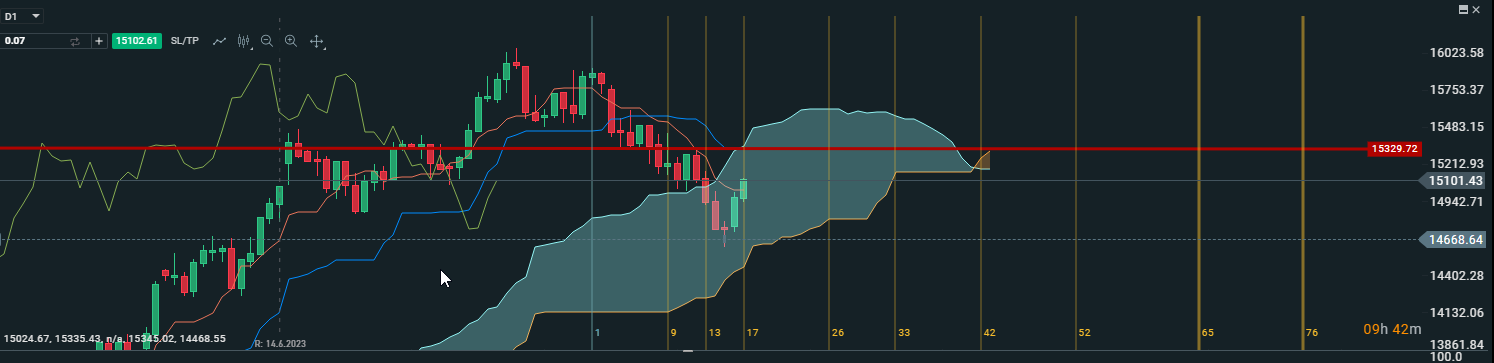Viewport: 1494px width, 363px height.
Task: Click the OHLC values readout at bottom left
Action: (x=115, y=339)
